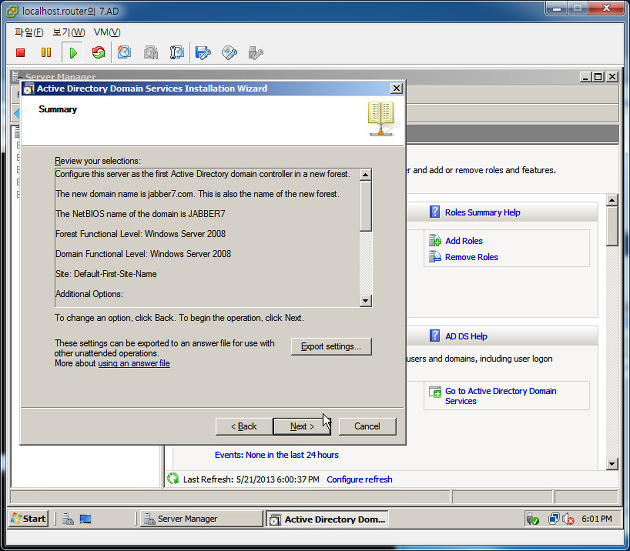Image resolution: width=630 pixels, height=551 pixels.
Task: Select the Site: Default-First-Site-Name line
Action: click(106, 274)
